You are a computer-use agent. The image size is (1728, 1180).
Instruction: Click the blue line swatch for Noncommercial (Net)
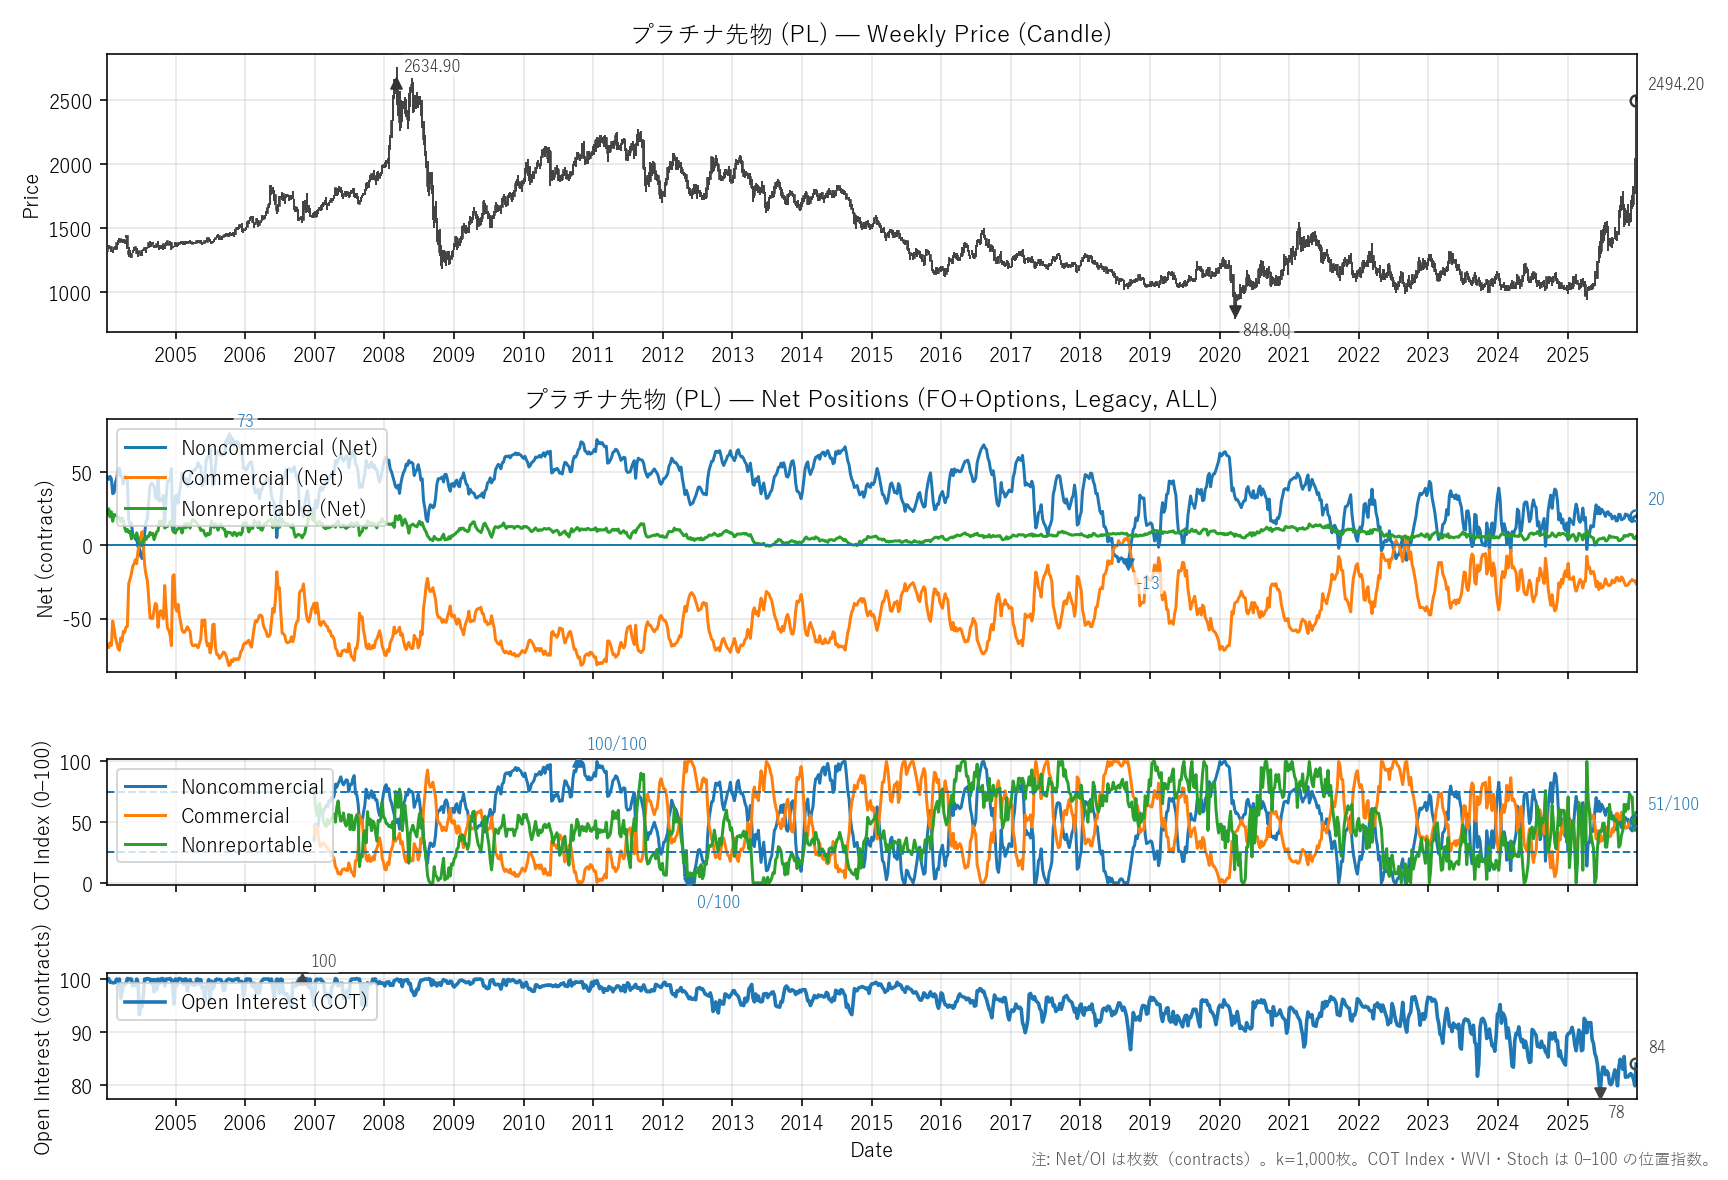click(146, 448)
